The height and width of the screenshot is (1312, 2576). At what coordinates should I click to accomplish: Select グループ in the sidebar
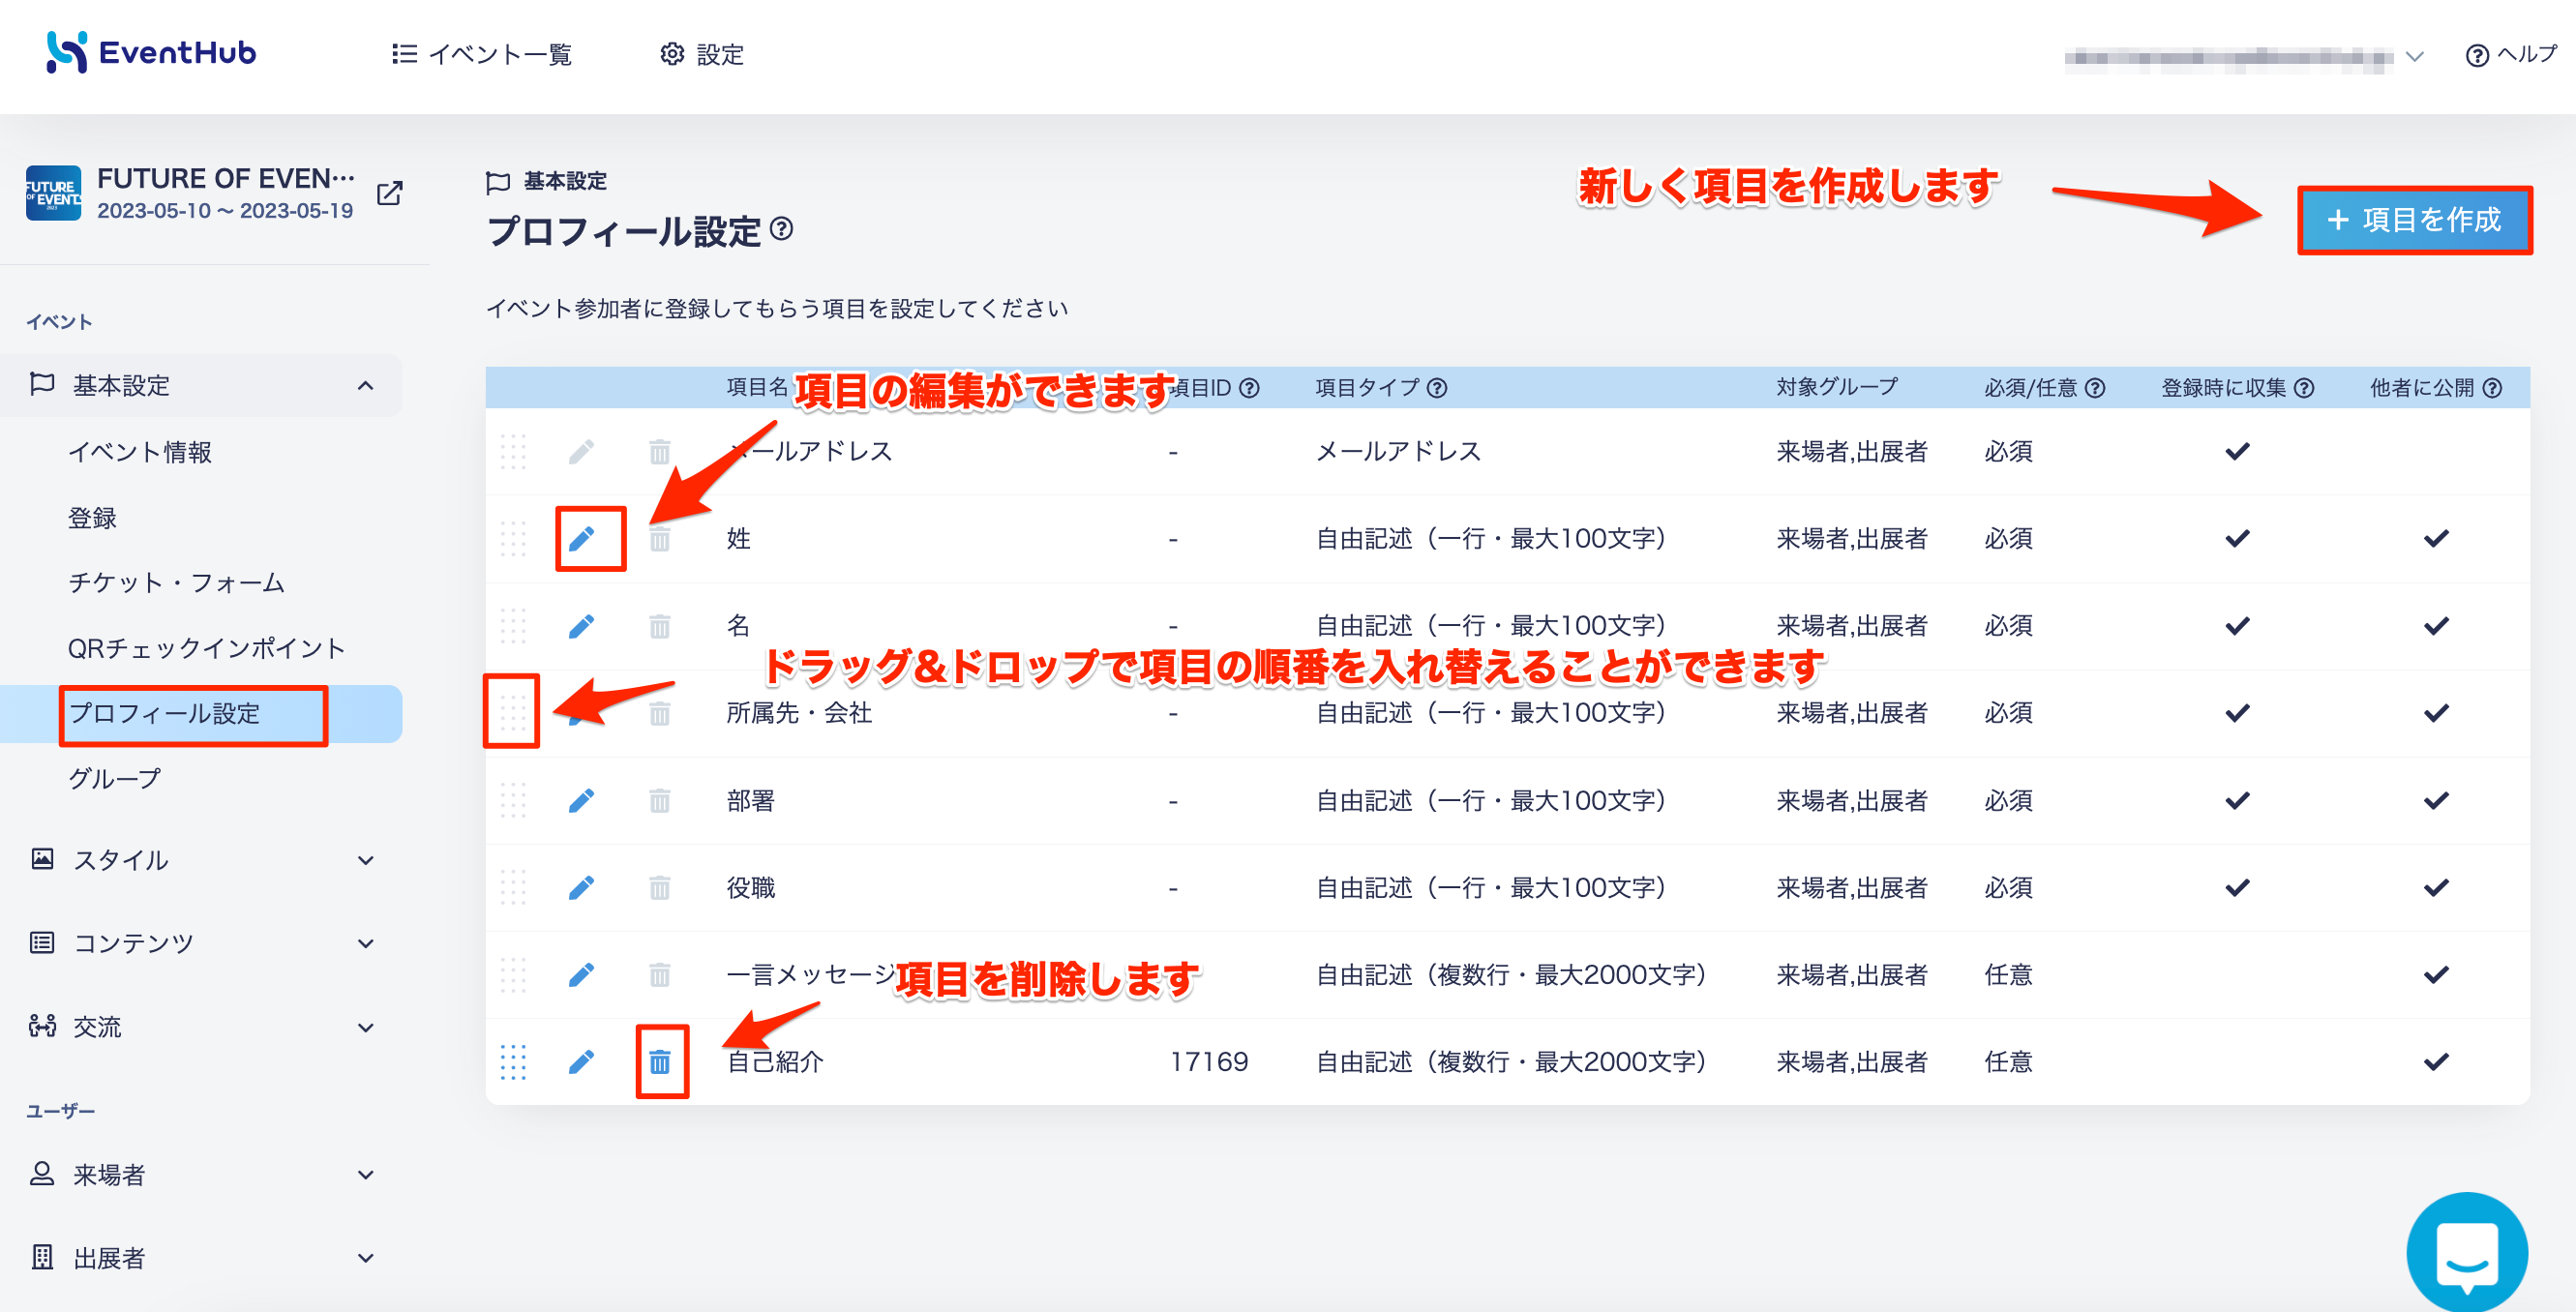pyautogui.click(x=114, y=778)
